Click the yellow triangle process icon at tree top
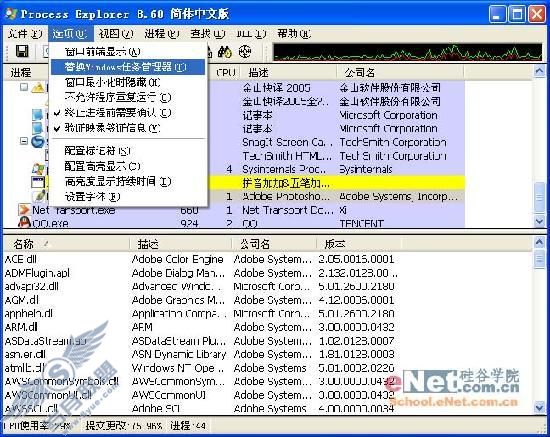The width and height of the screenshot is (550, 437). point(38,88)
